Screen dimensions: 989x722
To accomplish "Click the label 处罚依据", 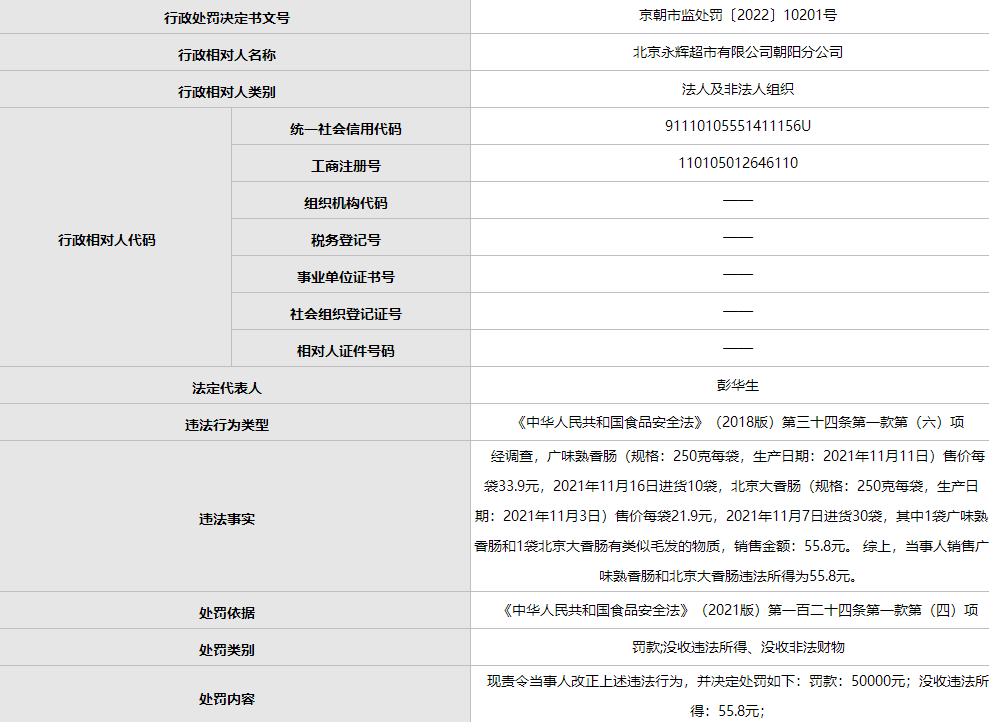I will click(x=227, y=613).
